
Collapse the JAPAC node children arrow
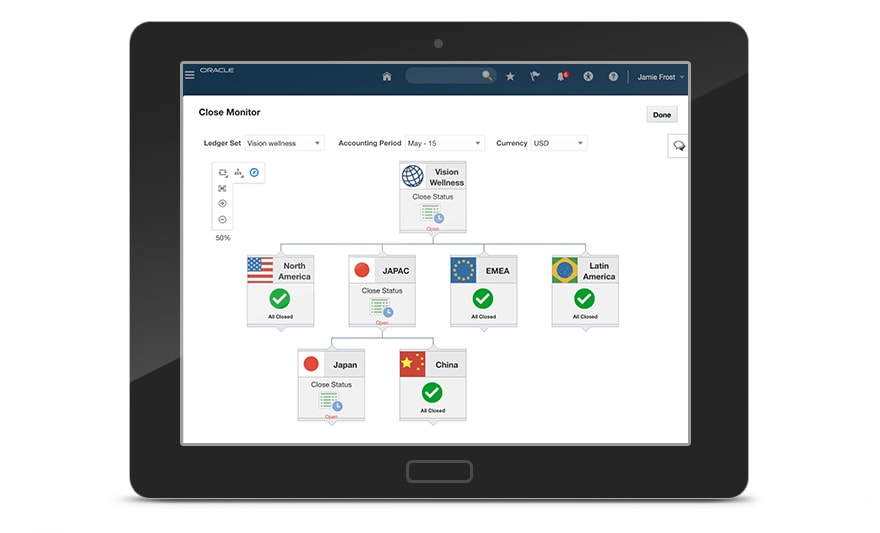pos(382,330)
